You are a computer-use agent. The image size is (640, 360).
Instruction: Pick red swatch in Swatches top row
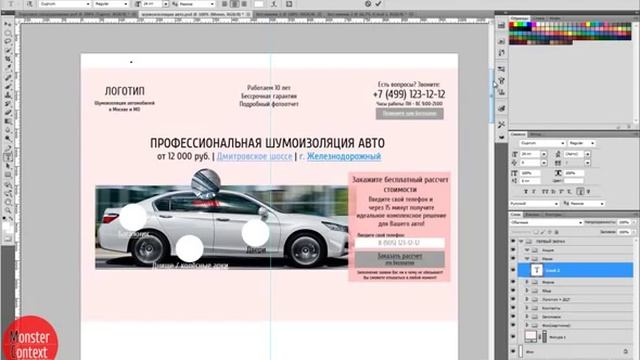[512, 24]
